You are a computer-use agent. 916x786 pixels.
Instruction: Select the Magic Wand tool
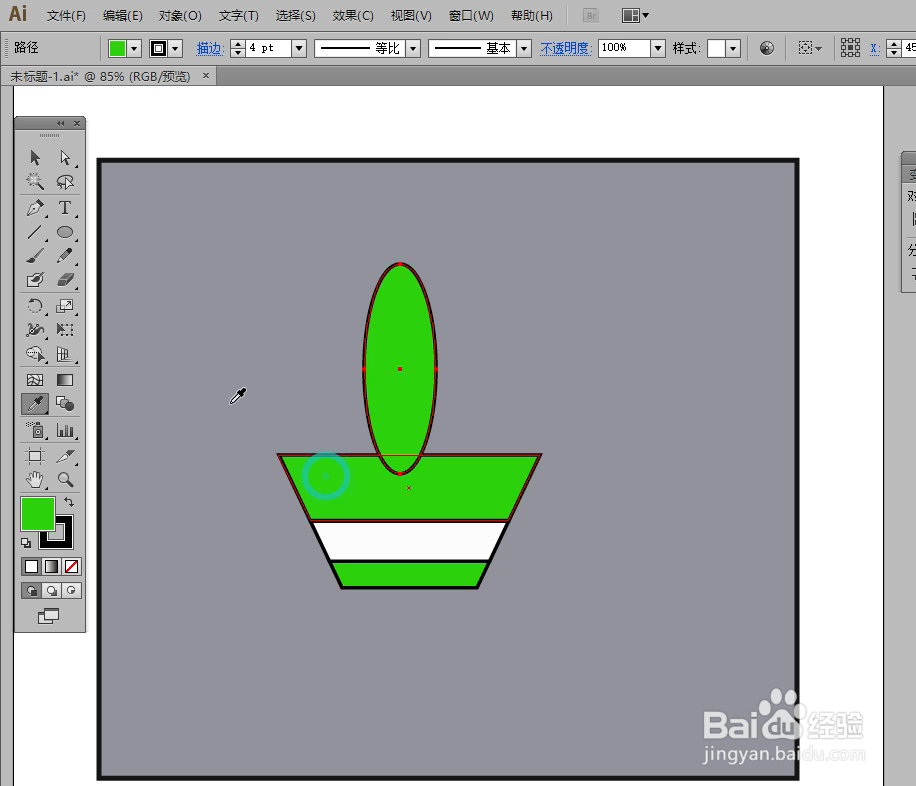[x=35, y=183]
